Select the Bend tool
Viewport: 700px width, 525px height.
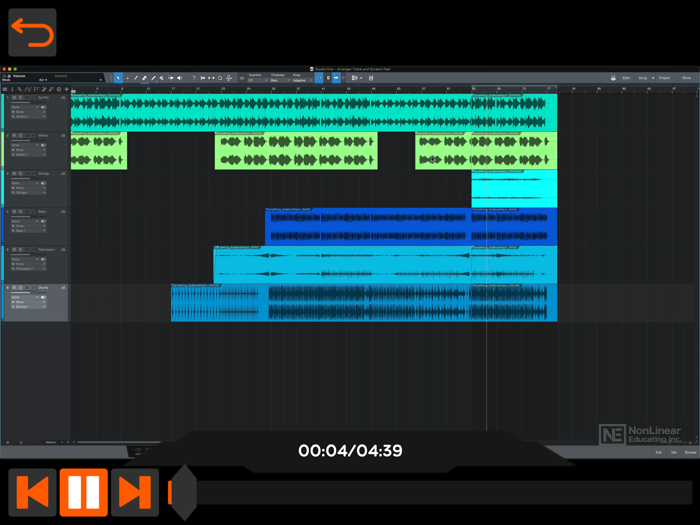click(171, 78)
